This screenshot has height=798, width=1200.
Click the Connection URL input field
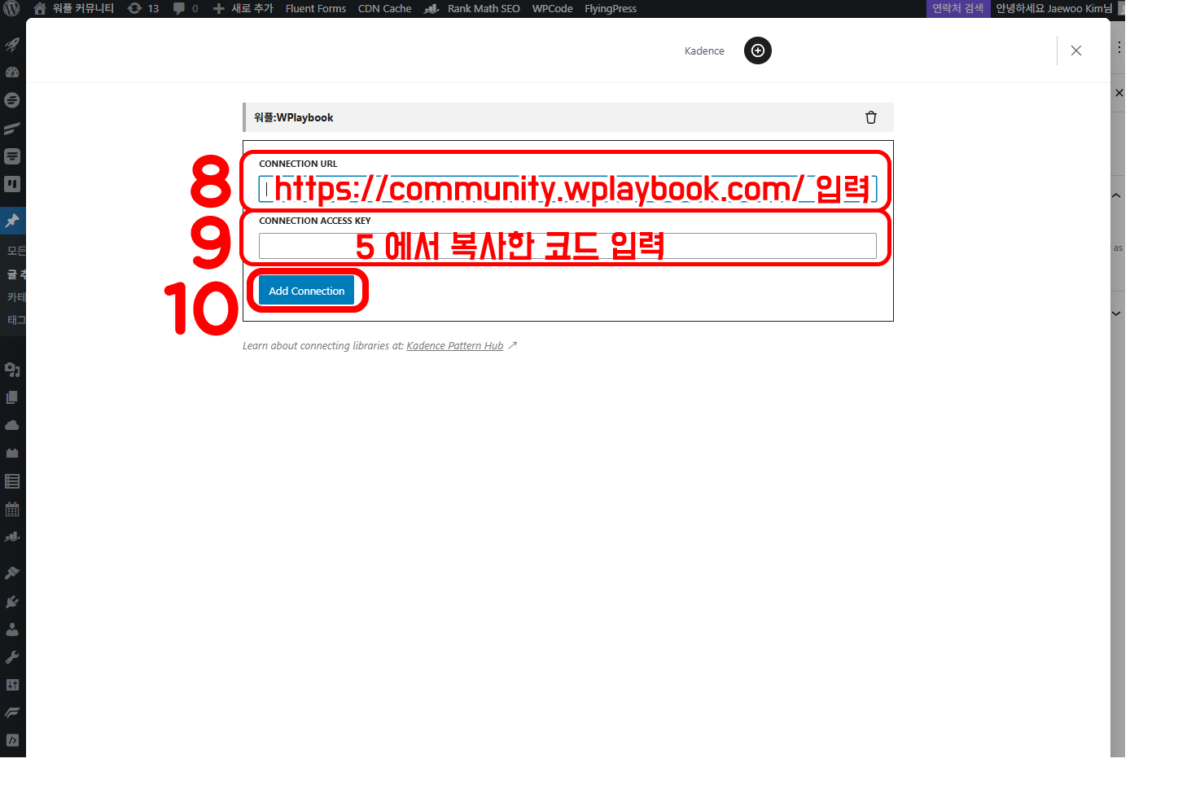point(568,189)
